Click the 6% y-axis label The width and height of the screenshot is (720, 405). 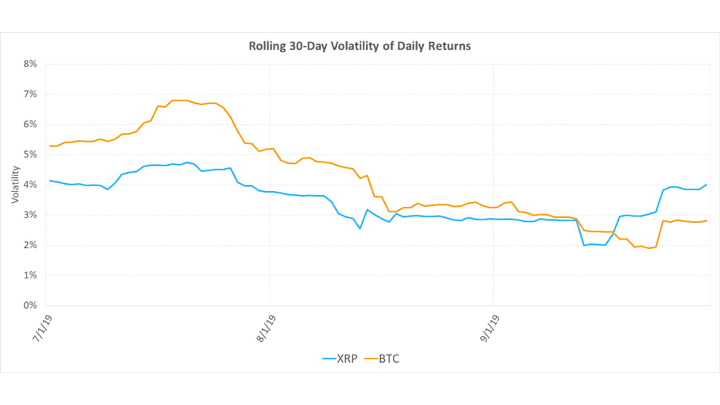pos(30,124)
